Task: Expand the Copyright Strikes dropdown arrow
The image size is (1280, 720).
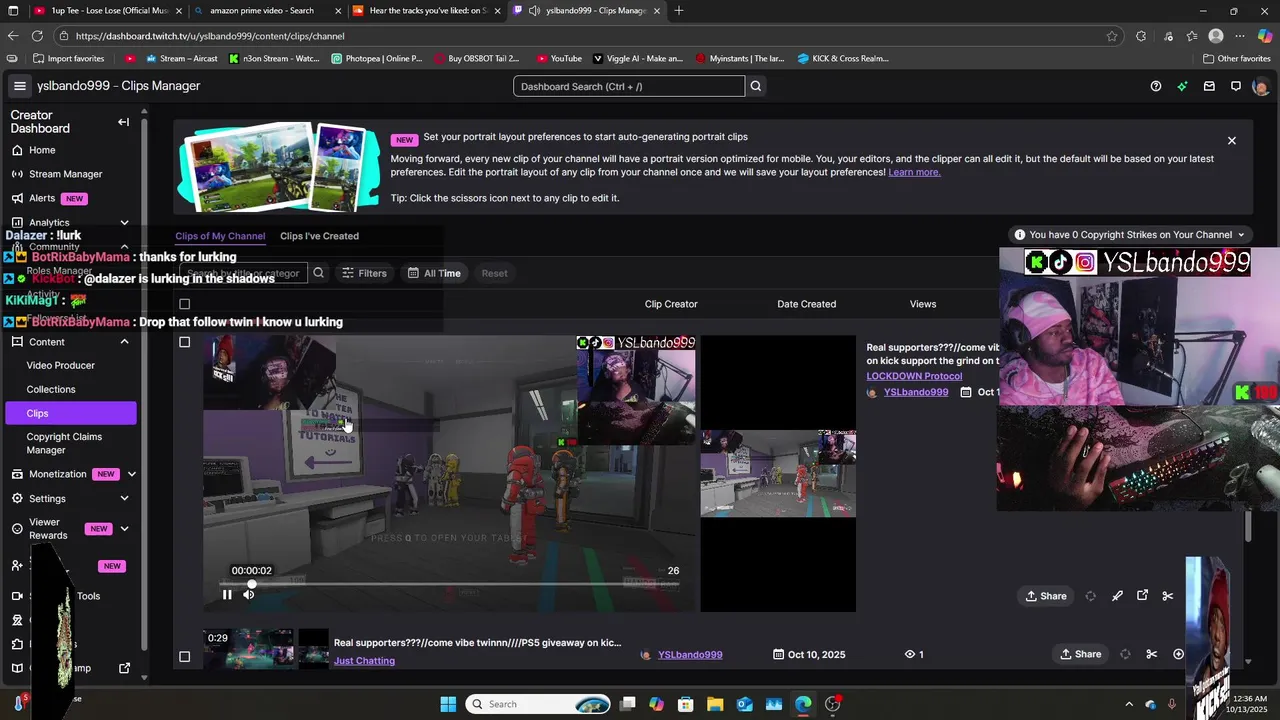Action: (x=1241, y=235)
